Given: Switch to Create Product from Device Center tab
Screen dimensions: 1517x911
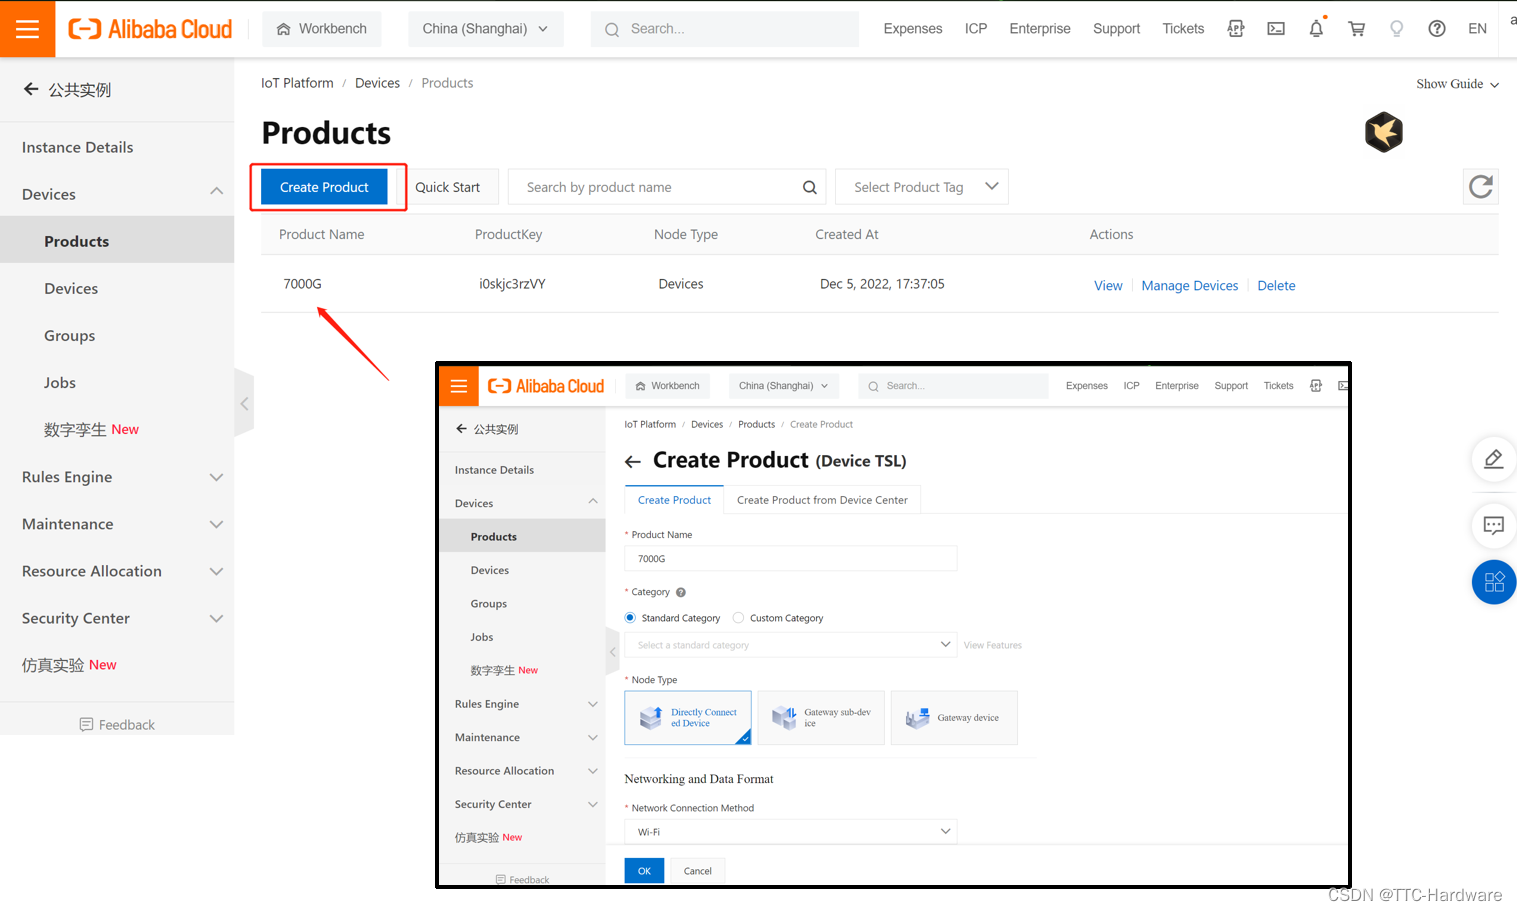Looking at the screenshot, I should coord(822,500).
